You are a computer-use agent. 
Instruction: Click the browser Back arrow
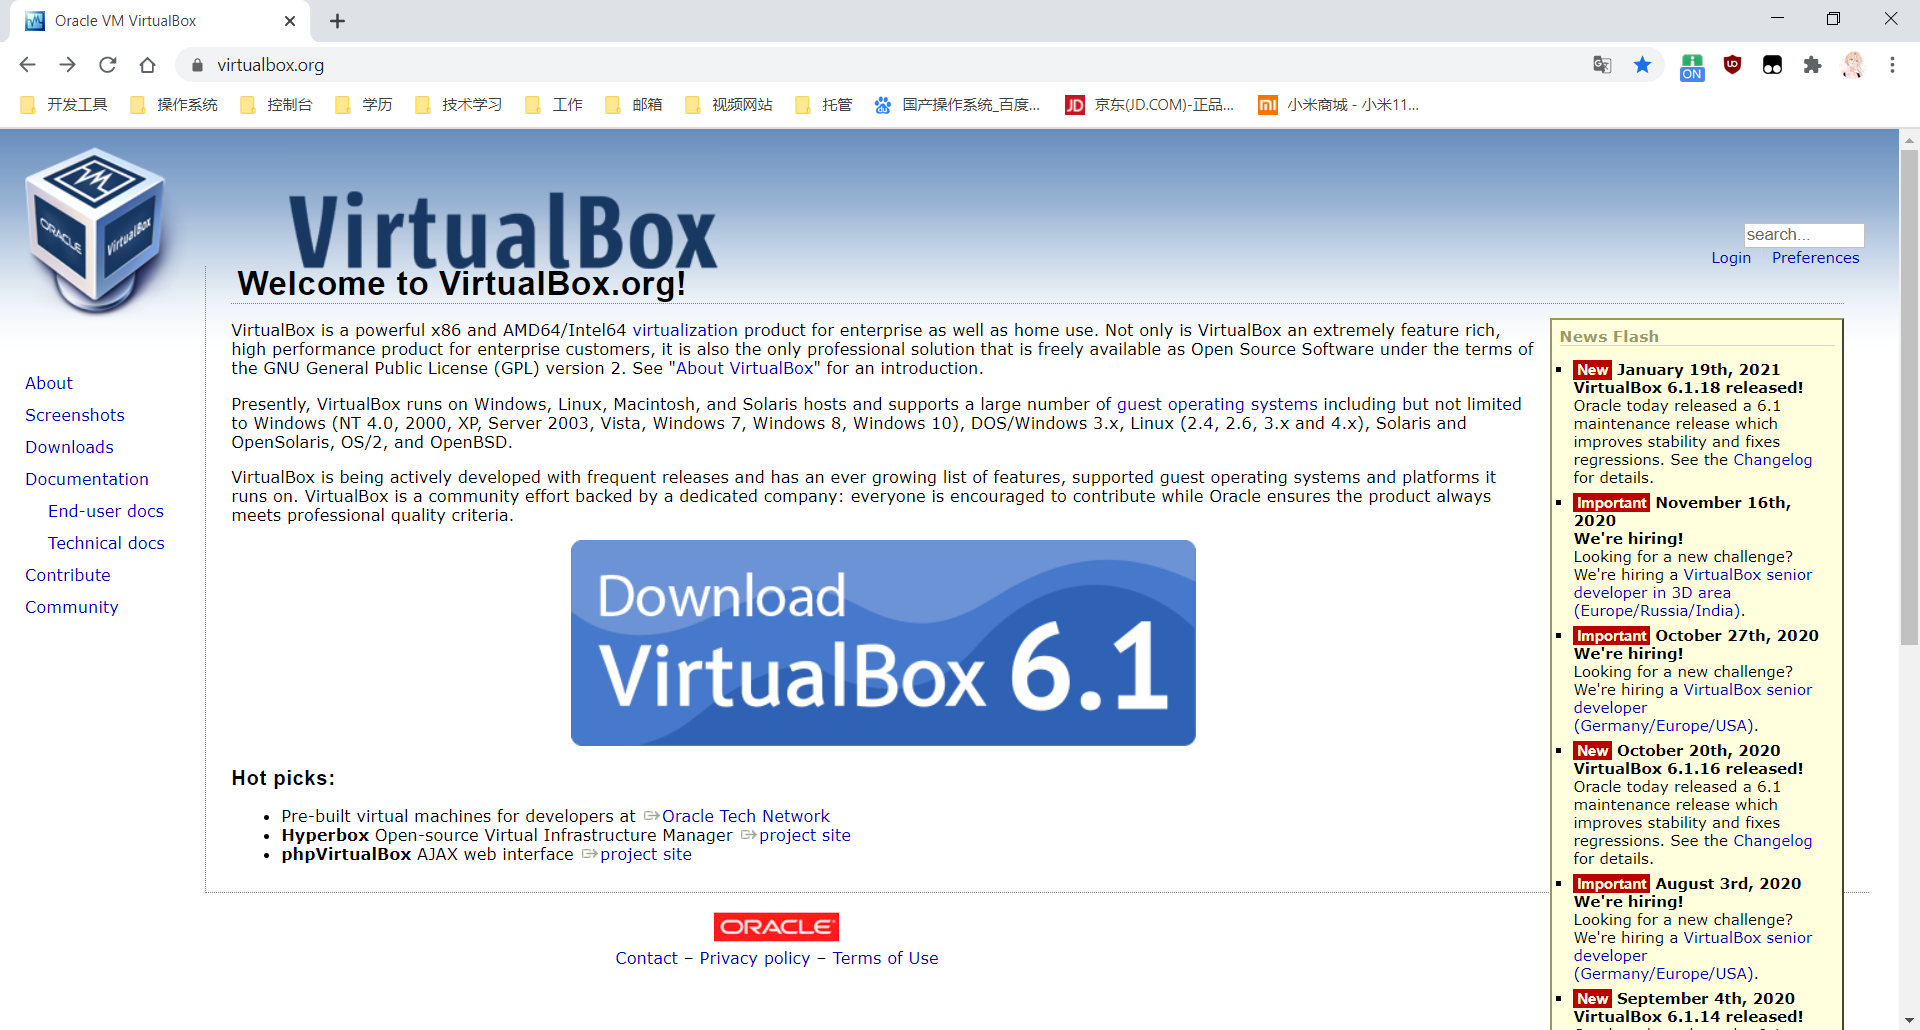tap(27, 65)
